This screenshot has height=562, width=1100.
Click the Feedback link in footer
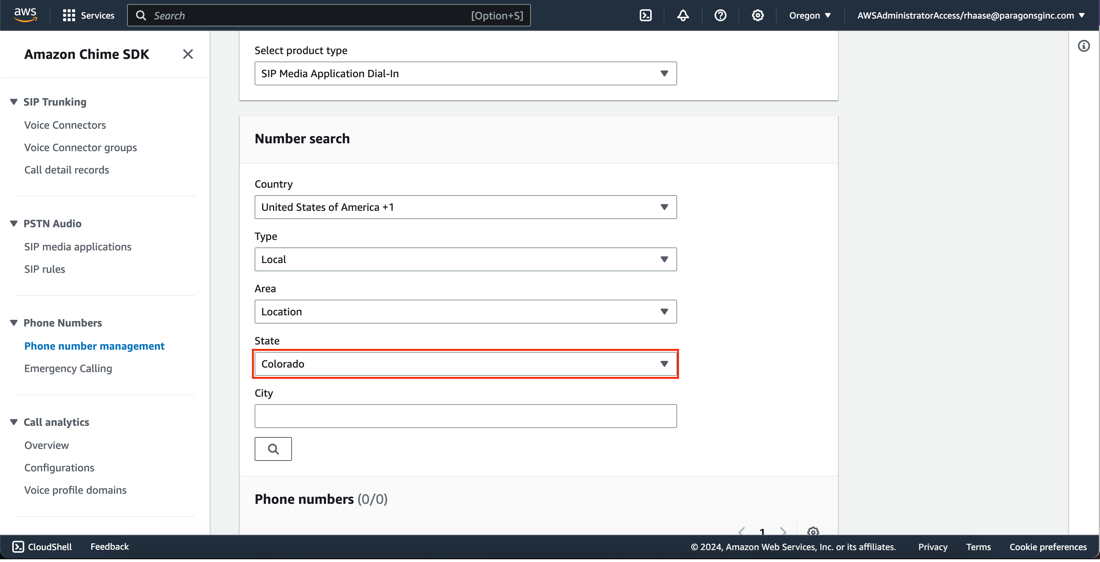pos(109,547)
